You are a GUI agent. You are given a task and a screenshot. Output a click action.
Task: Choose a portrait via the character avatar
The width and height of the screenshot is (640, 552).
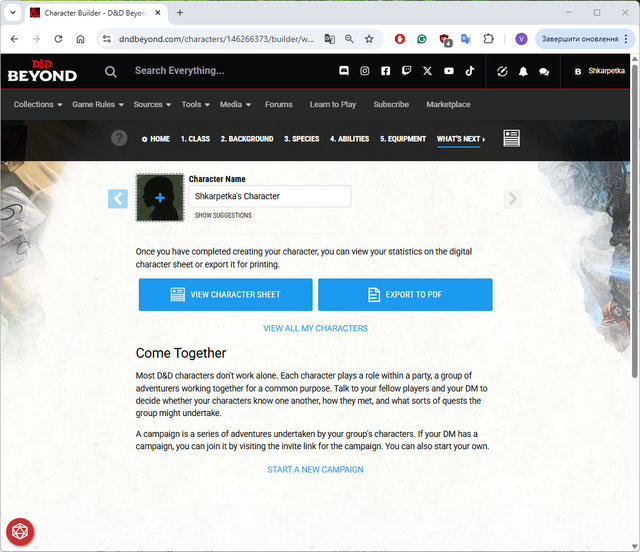[160, 198]
